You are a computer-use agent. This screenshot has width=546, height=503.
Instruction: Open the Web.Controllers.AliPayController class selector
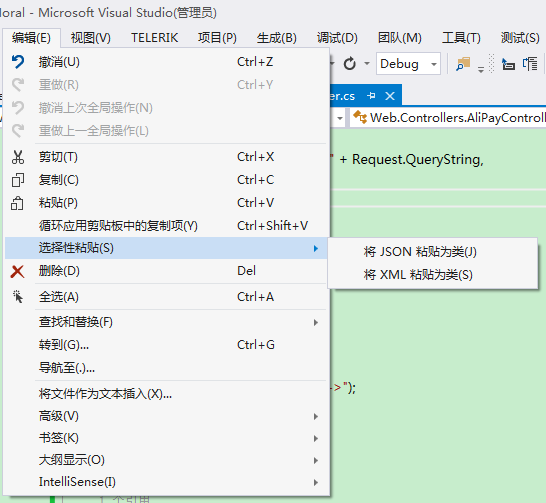(448, 118)
